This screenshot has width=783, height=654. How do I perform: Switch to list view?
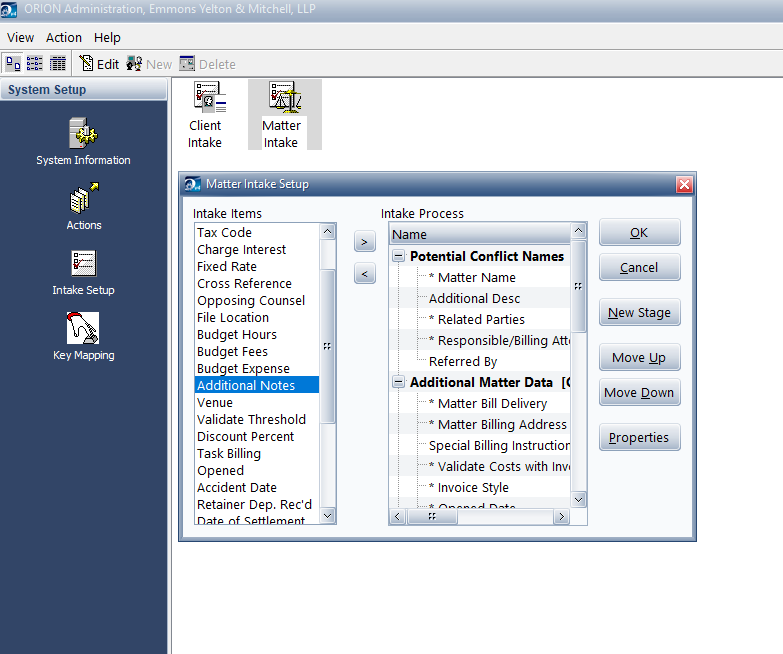pyautogui.click(x=34, y=64)
